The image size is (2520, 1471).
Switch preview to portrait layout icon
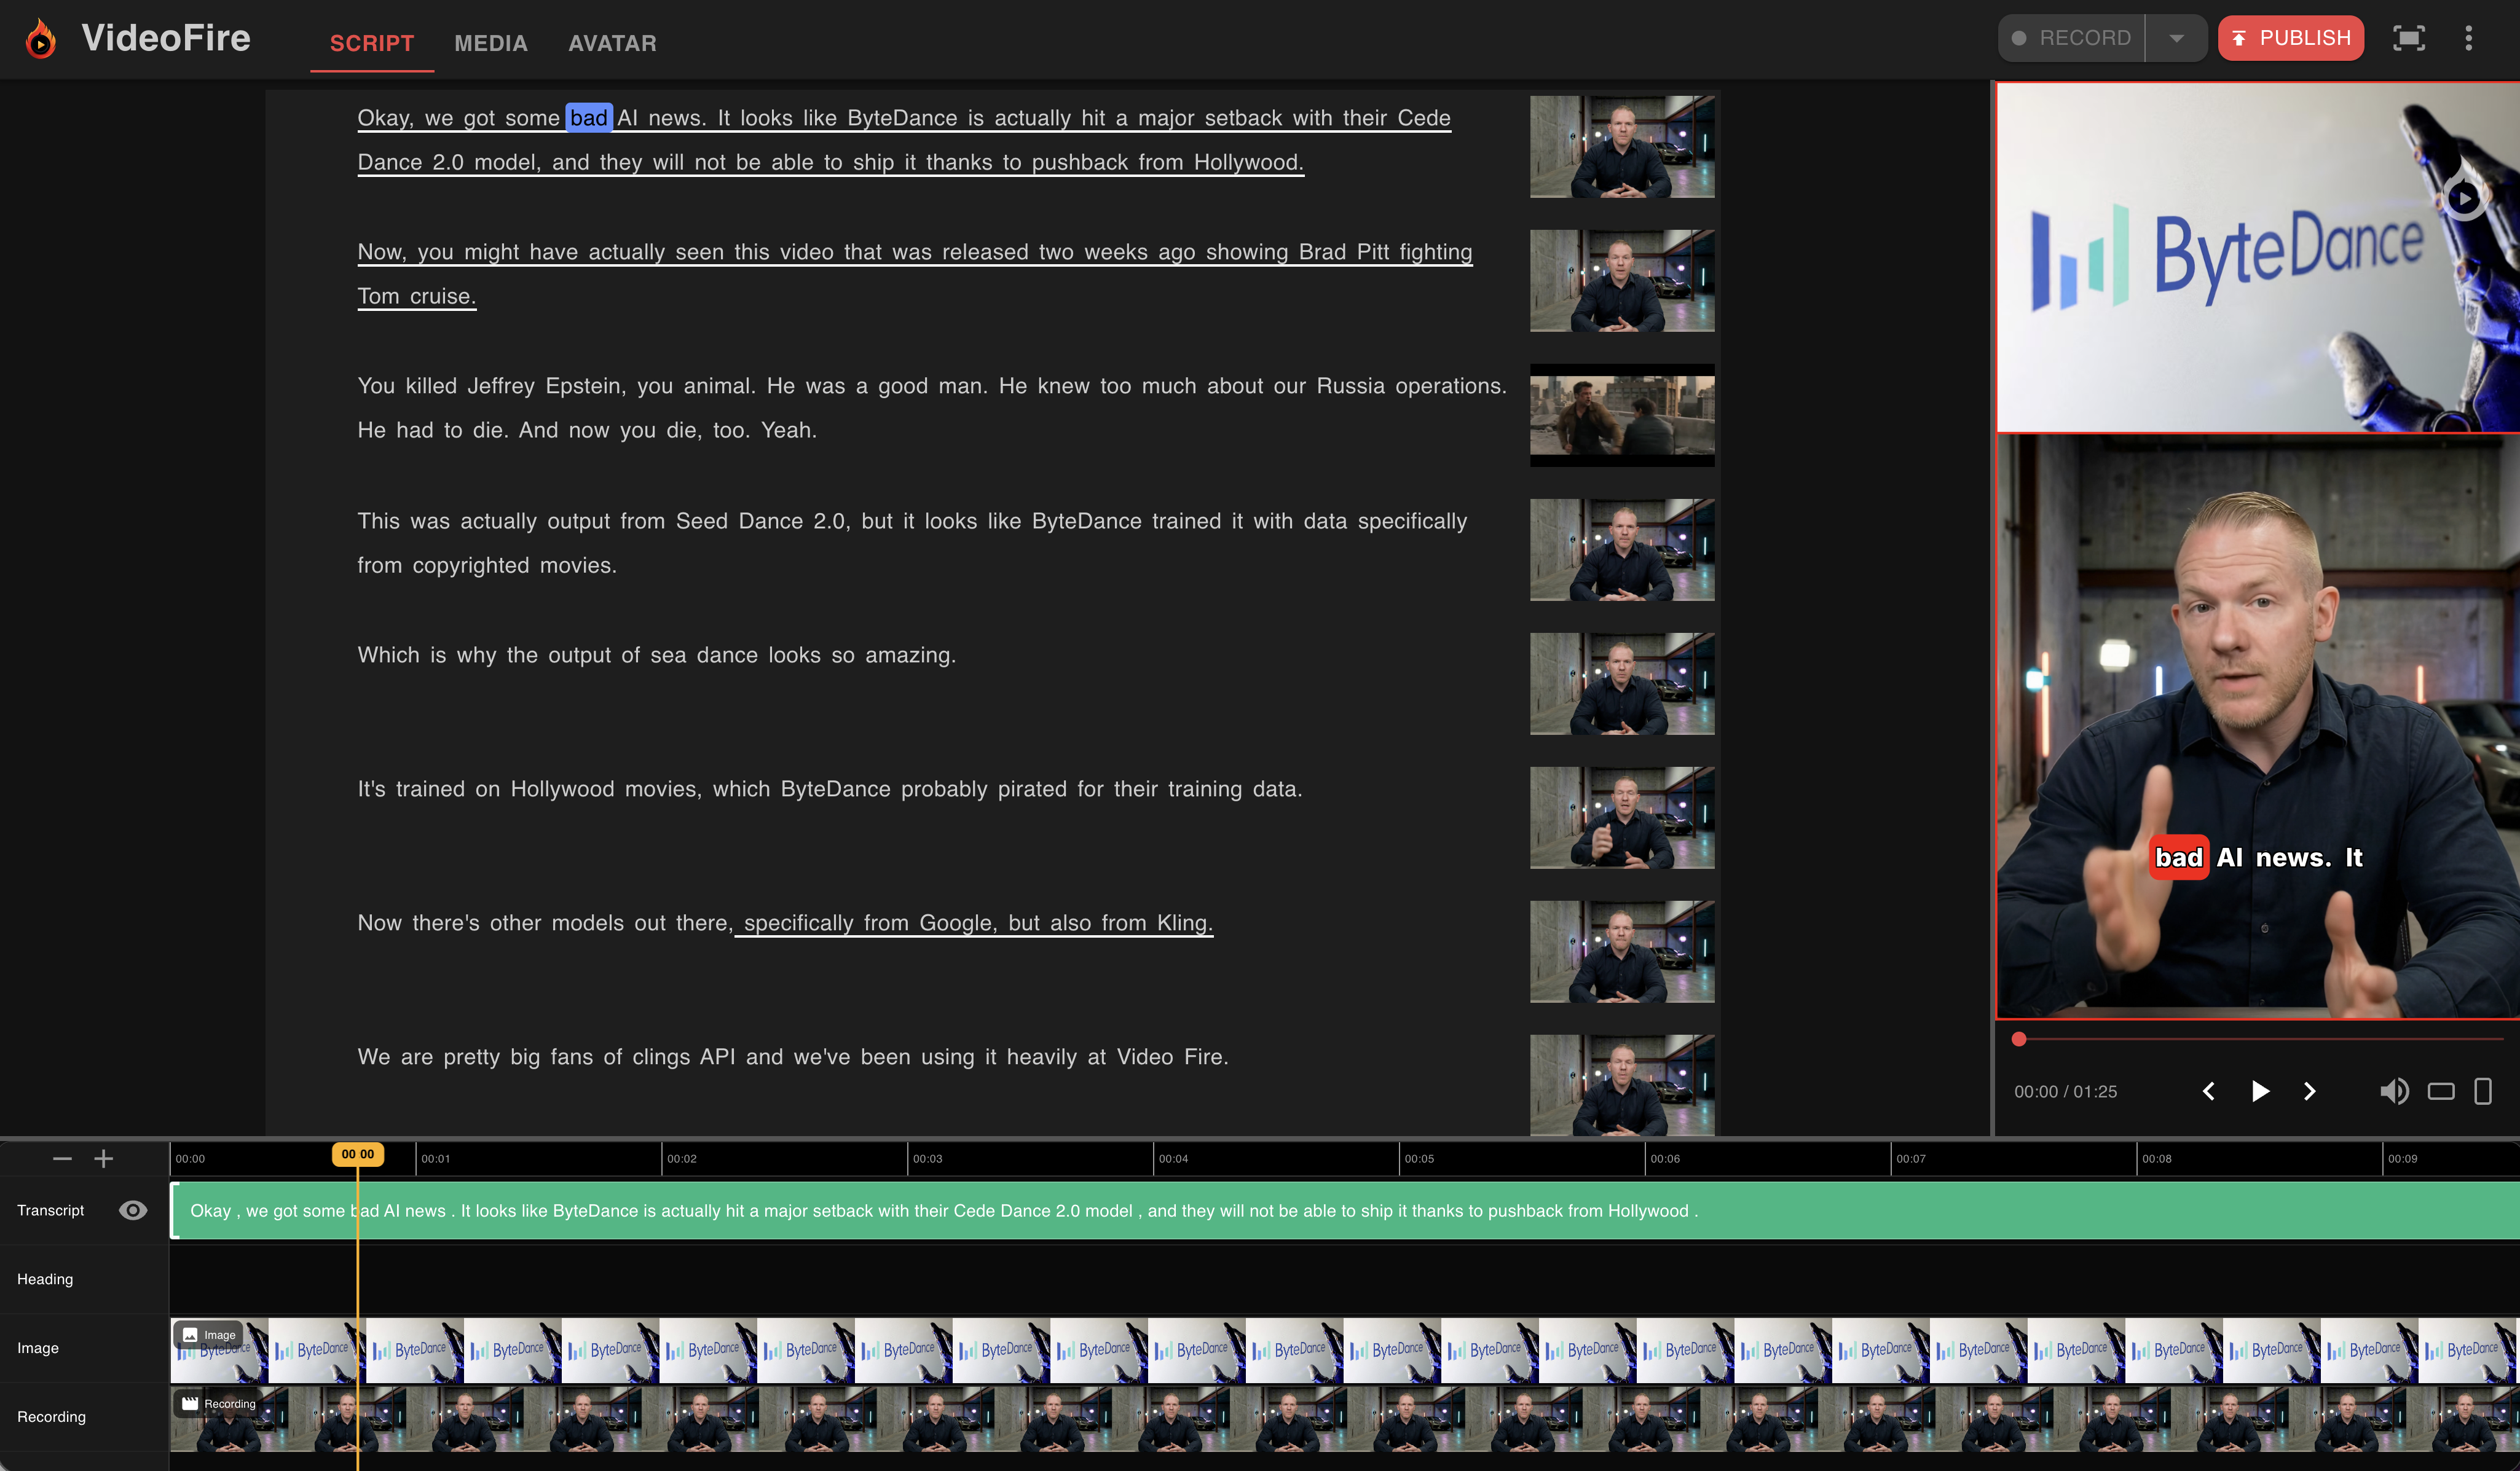coord(2483,1091)
